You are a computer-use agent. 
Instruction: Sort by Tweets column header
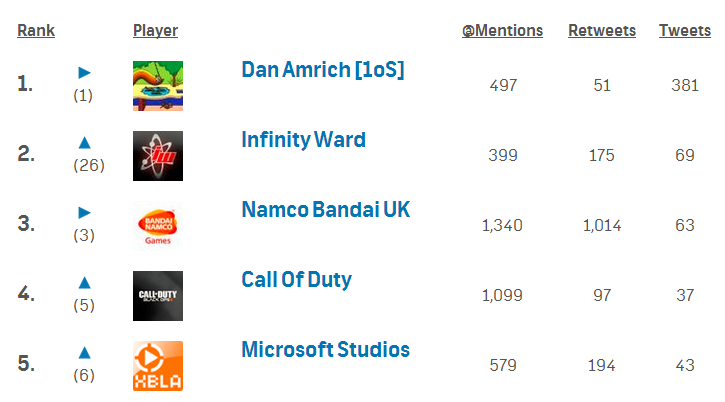[x=685, y=31]
